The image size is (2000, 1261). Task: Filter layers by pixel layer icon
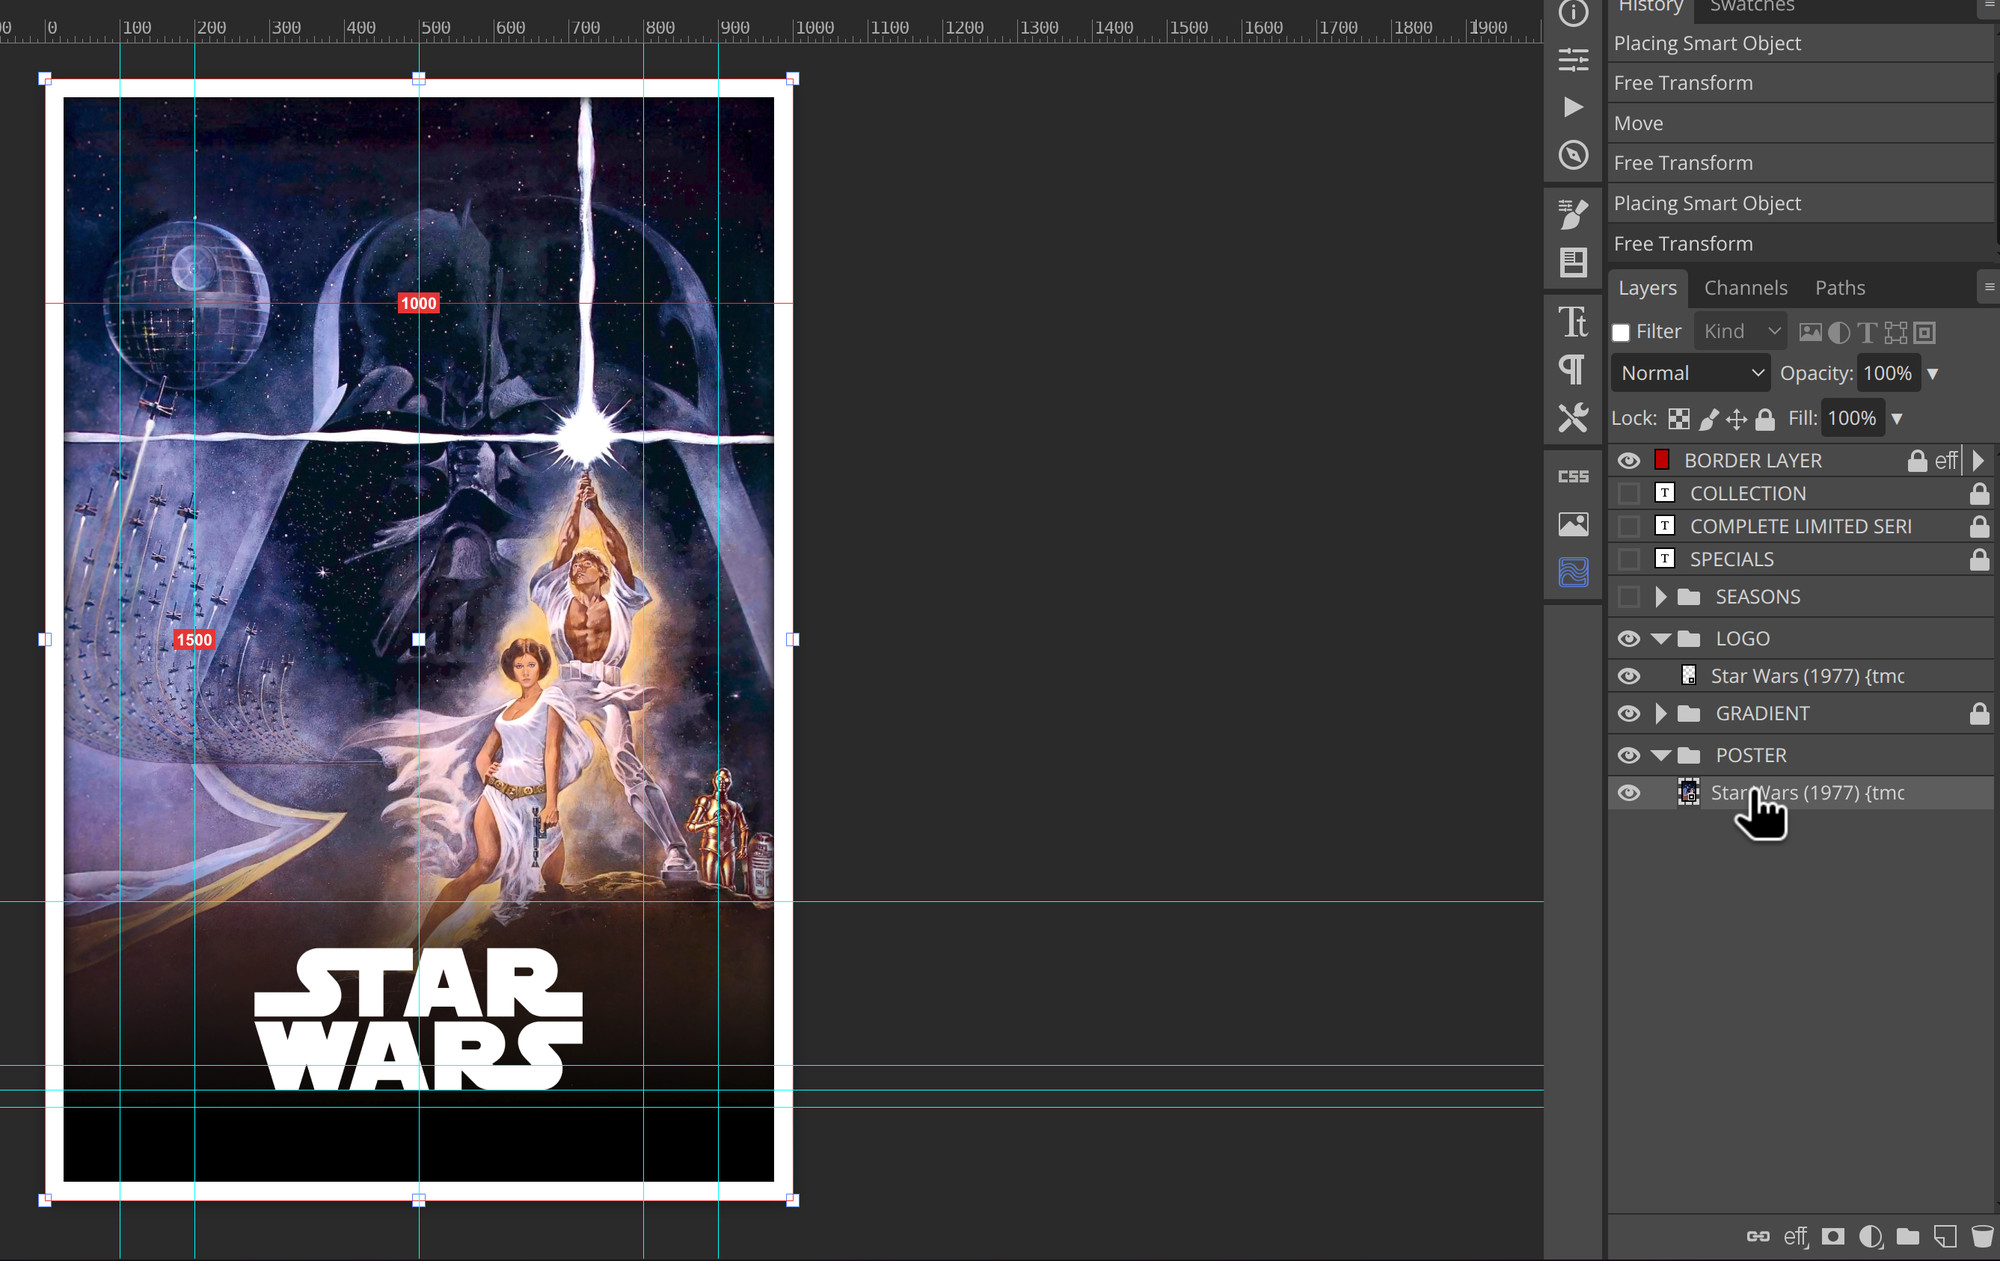[x=1810, y=332]
